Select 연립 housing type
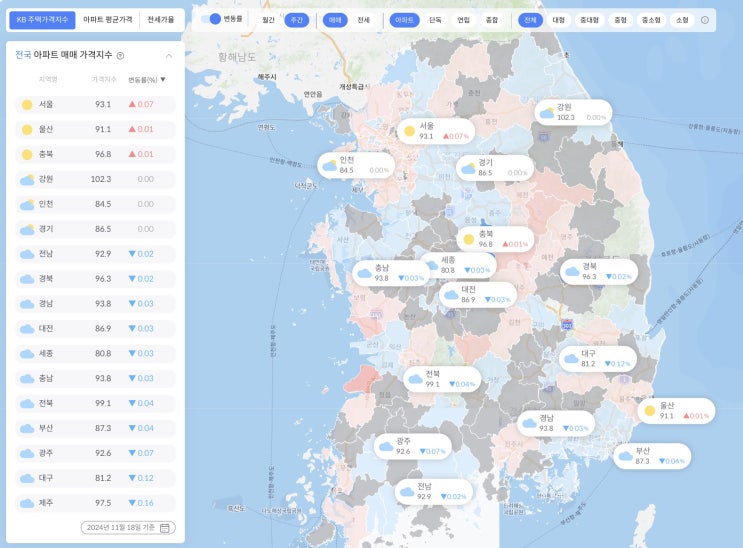This screenshot has height=548, width=743. click(463, 20)
